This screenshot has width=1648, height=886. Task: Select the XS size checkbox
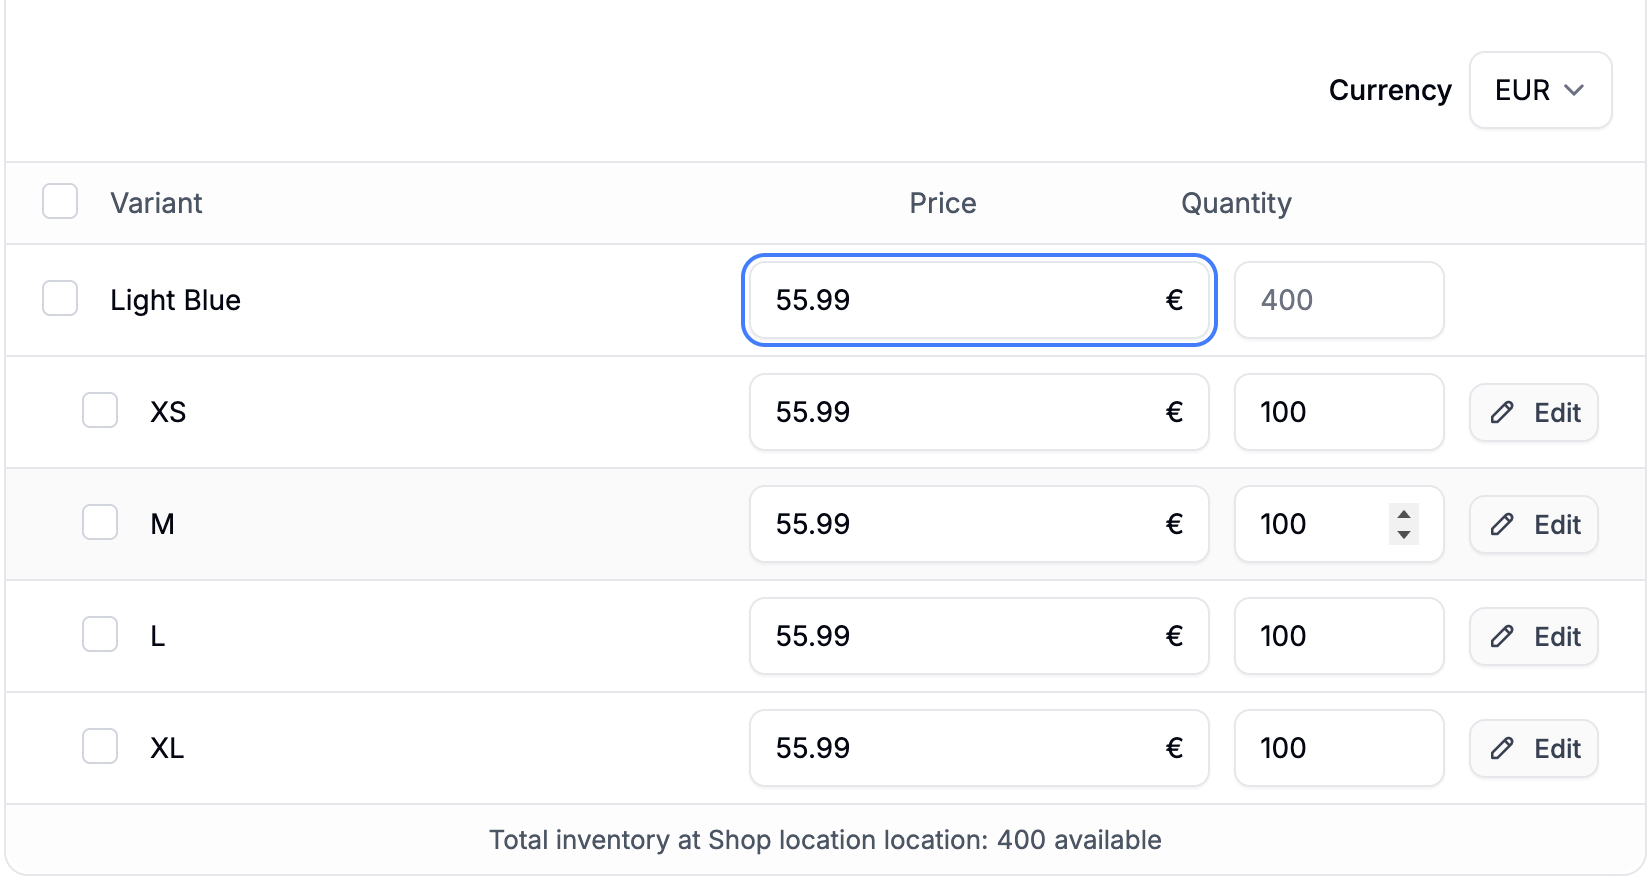[x=100, y=410]
